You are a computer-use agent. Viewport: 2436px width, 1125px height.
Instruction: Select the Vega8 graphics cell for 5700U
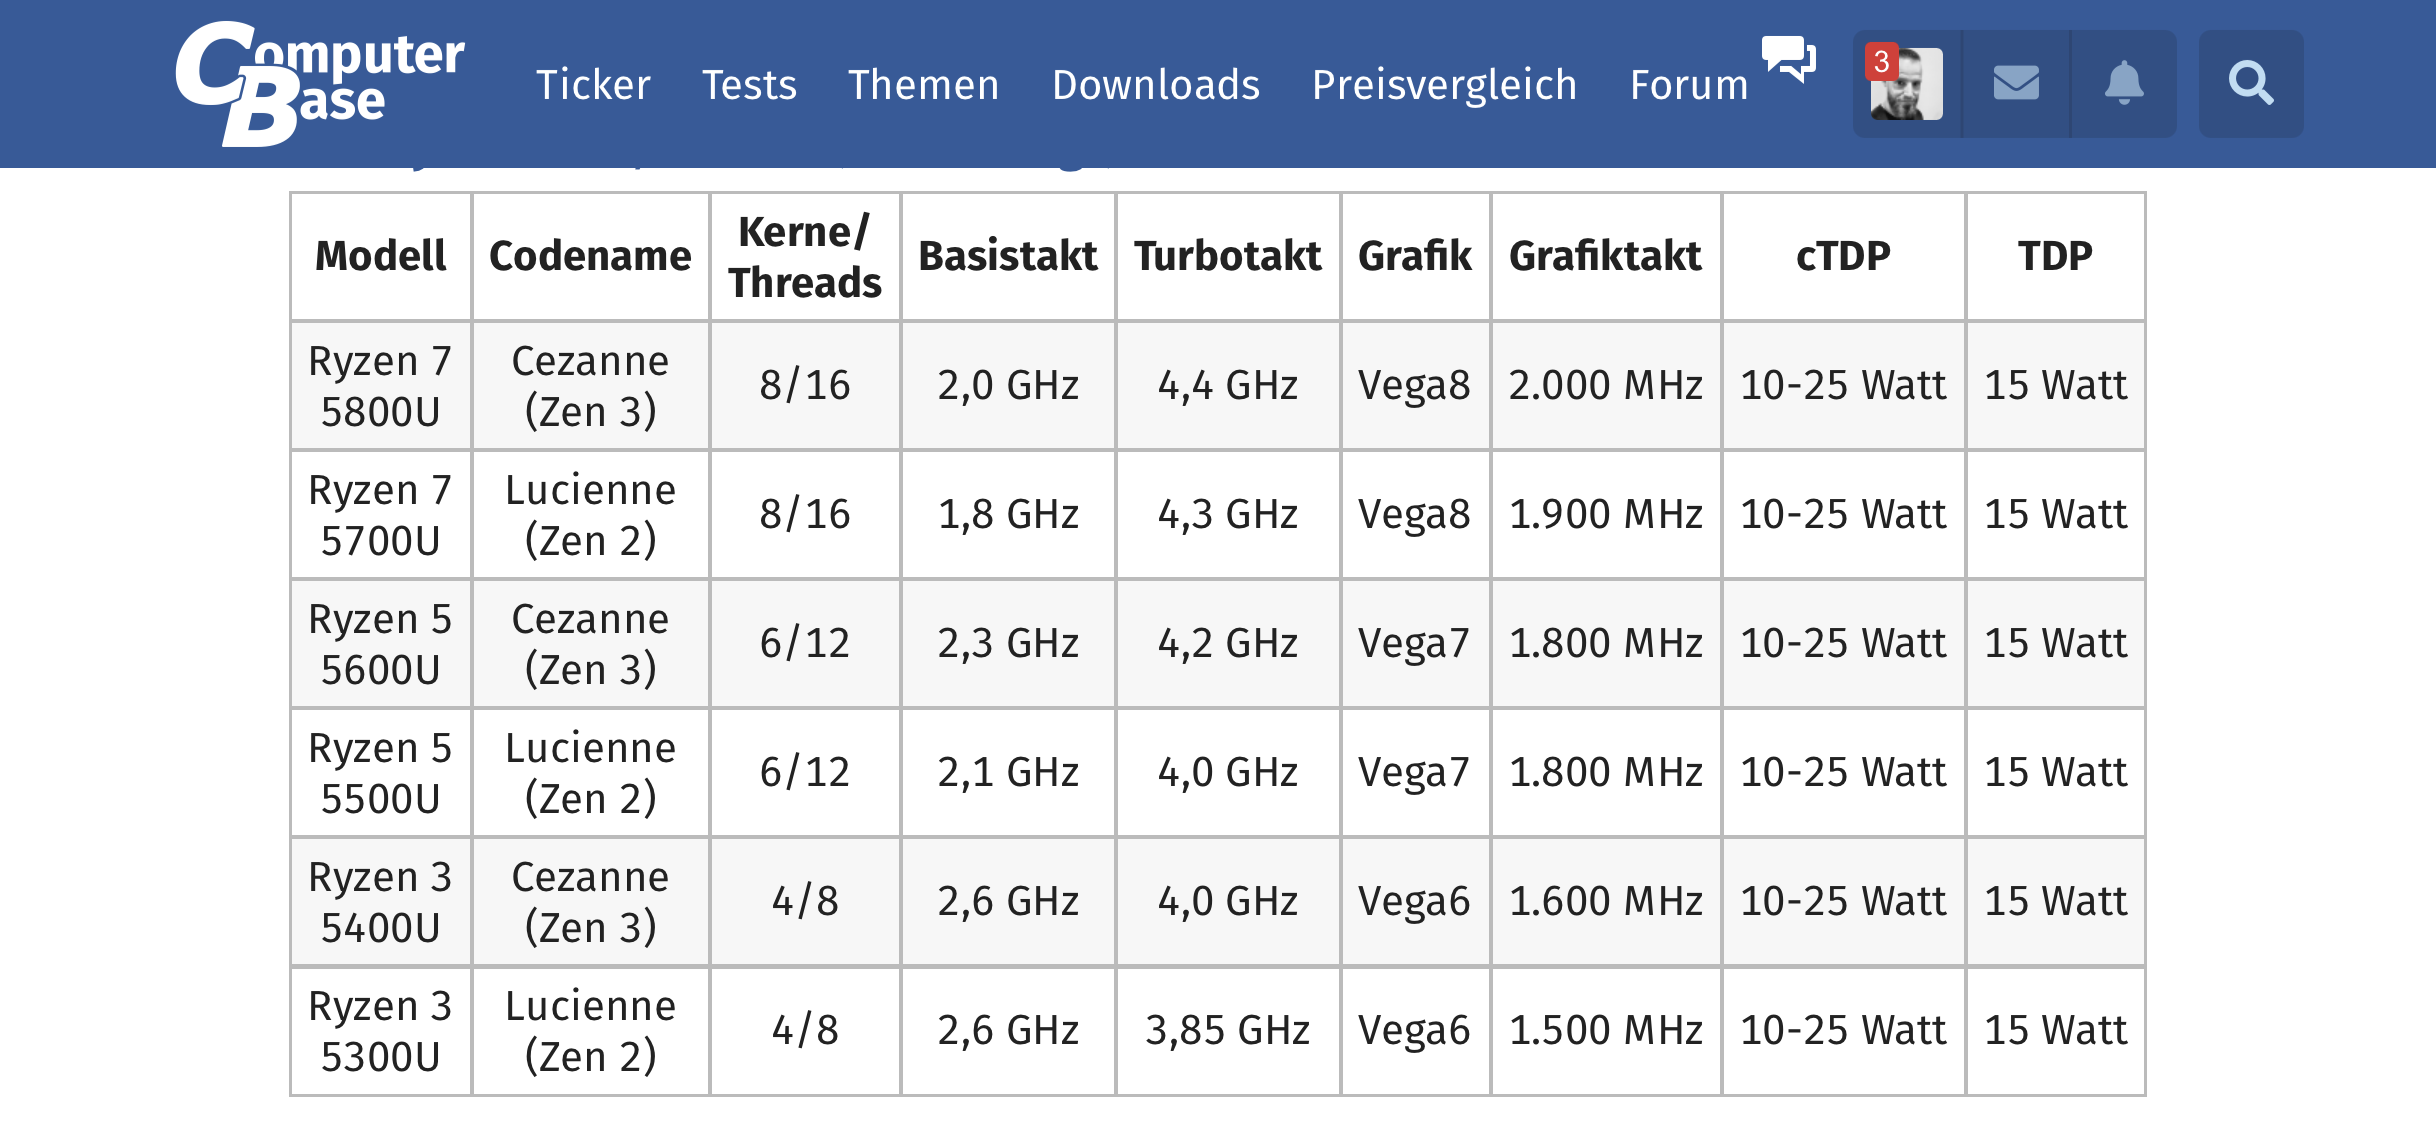point(1414,514)
